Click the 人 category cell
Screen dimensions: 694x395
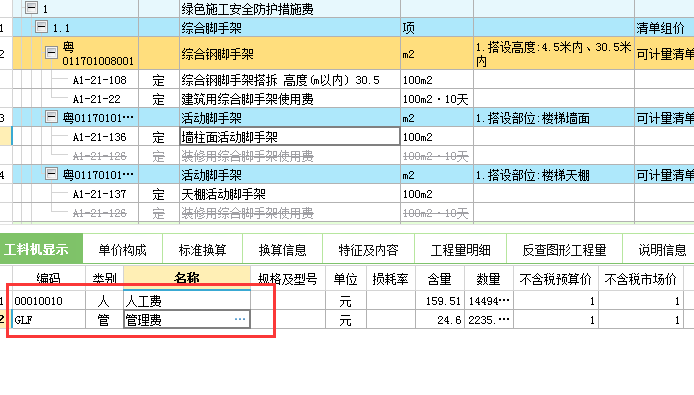tap(104, 301)
